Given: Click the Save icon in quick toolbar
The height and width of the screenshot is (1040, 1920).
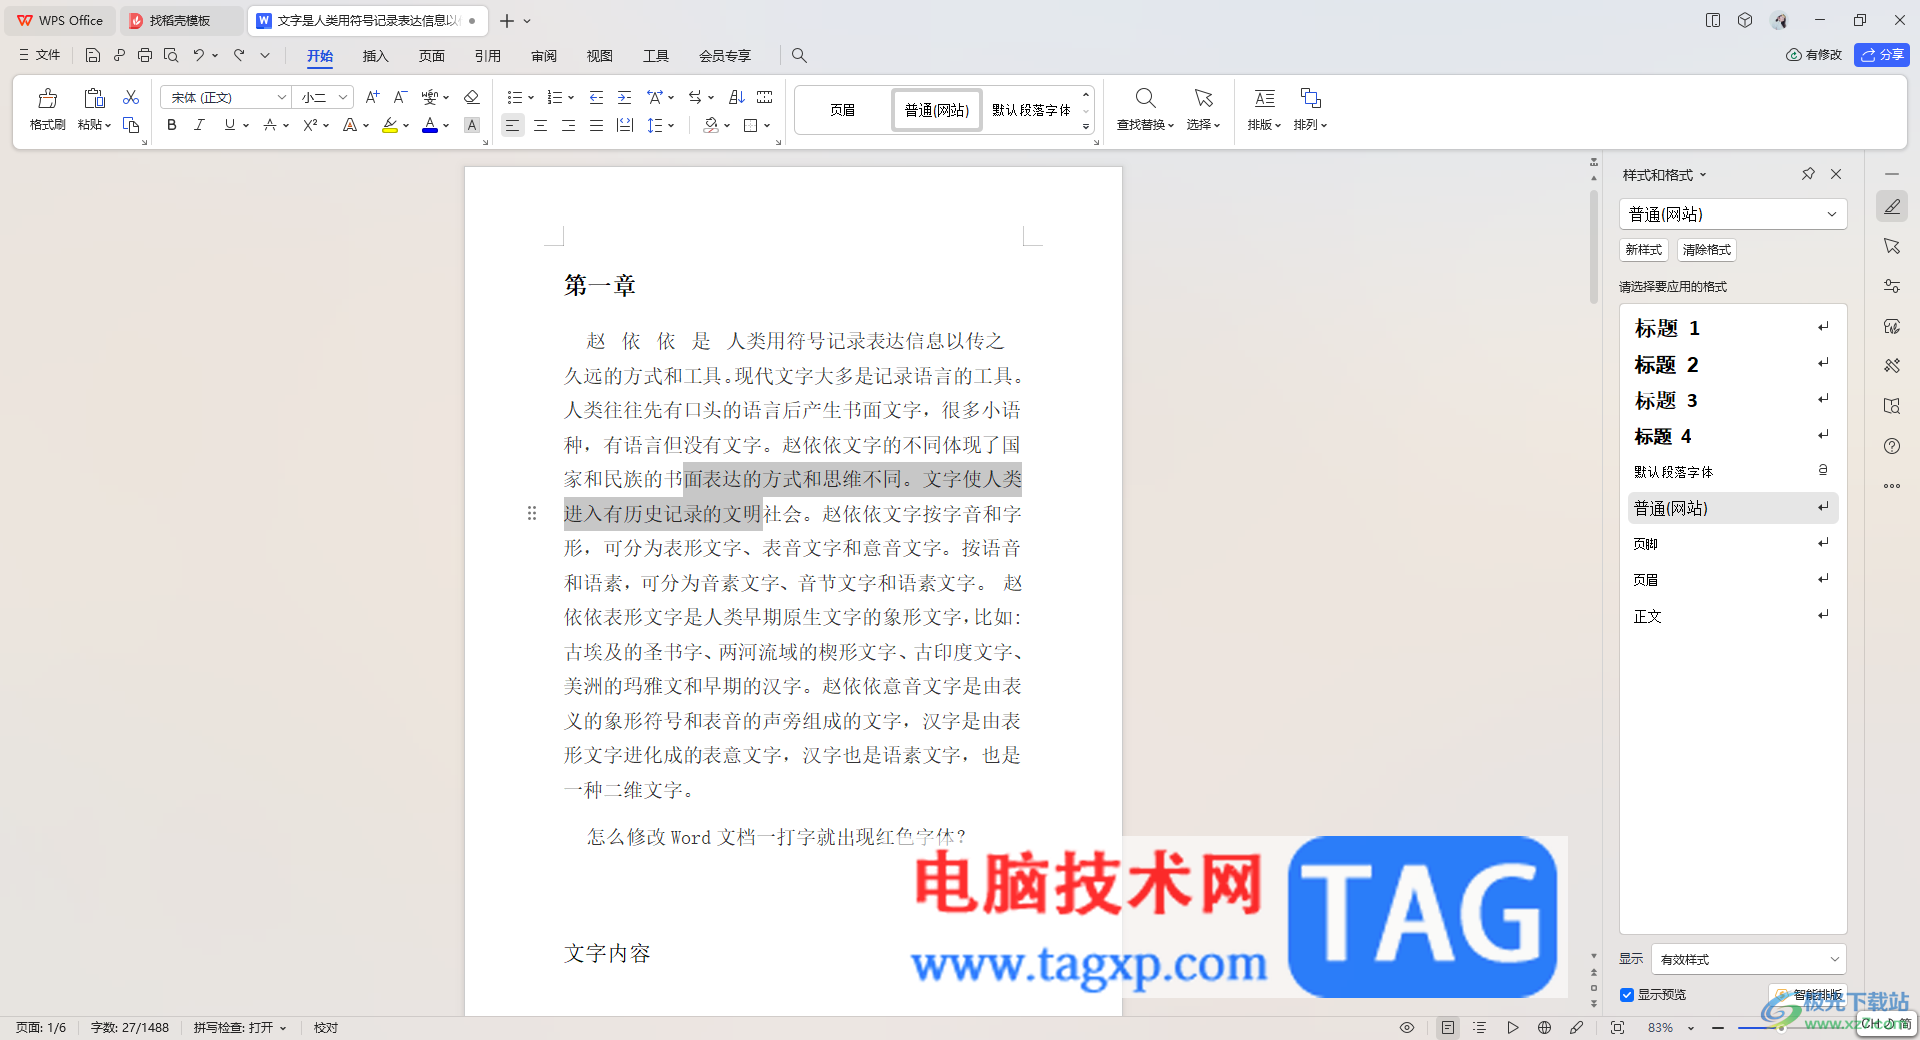Looking at the screenshot, I should [x=93, y=55].
